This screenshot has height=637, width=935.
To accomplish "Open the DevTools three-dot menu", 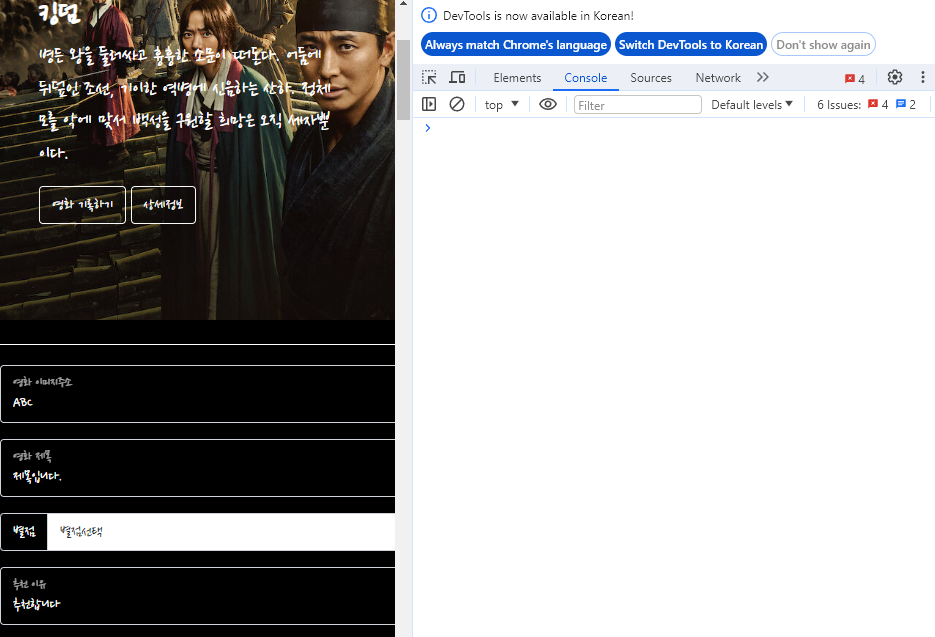I will [x=922, y=78].
